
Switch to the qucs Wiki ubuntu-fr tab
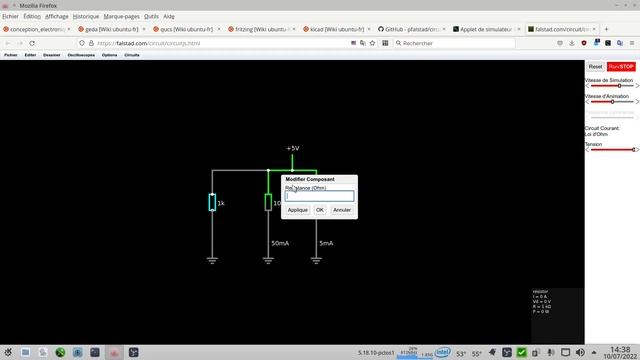click(186, 29)
